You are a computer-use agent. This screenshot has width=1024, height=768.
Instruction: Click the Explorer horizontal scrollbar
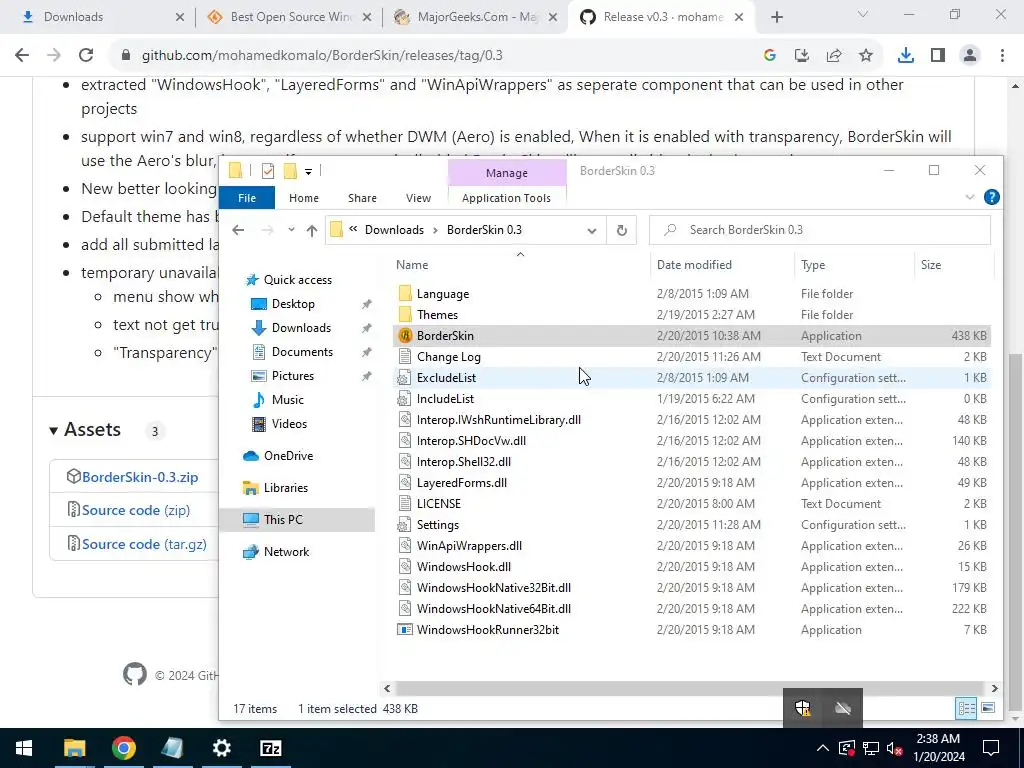690,688
